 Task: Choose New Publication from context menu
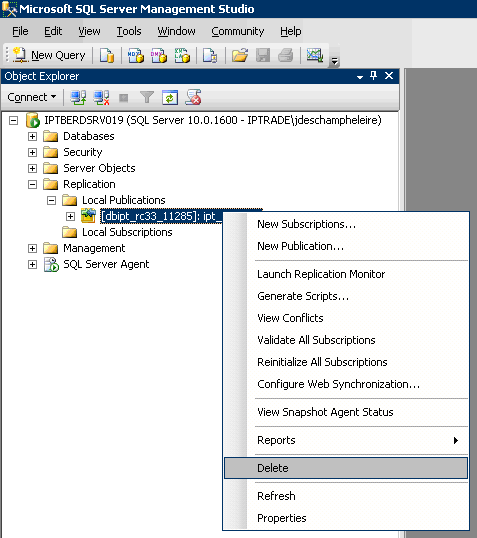[346, 246]
